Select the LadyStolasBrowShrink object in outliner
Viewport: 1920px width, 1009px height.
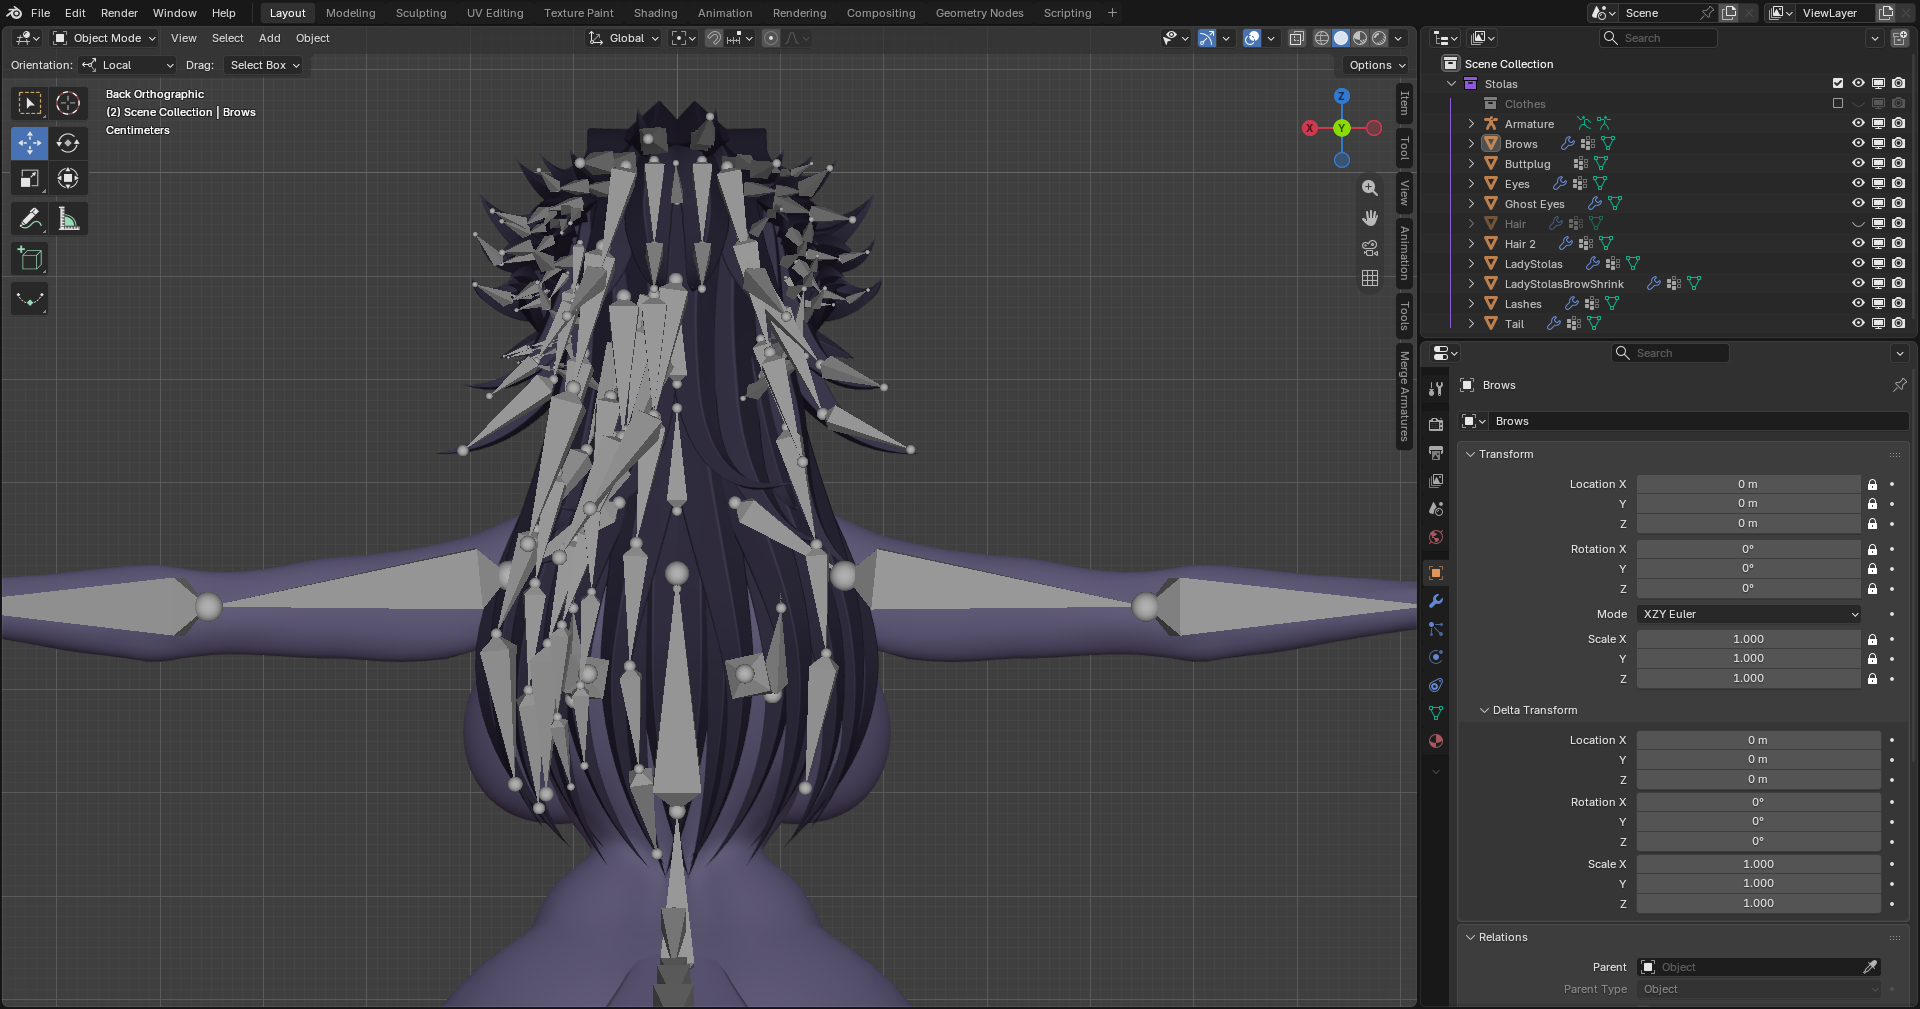(x=1564, y=284)
